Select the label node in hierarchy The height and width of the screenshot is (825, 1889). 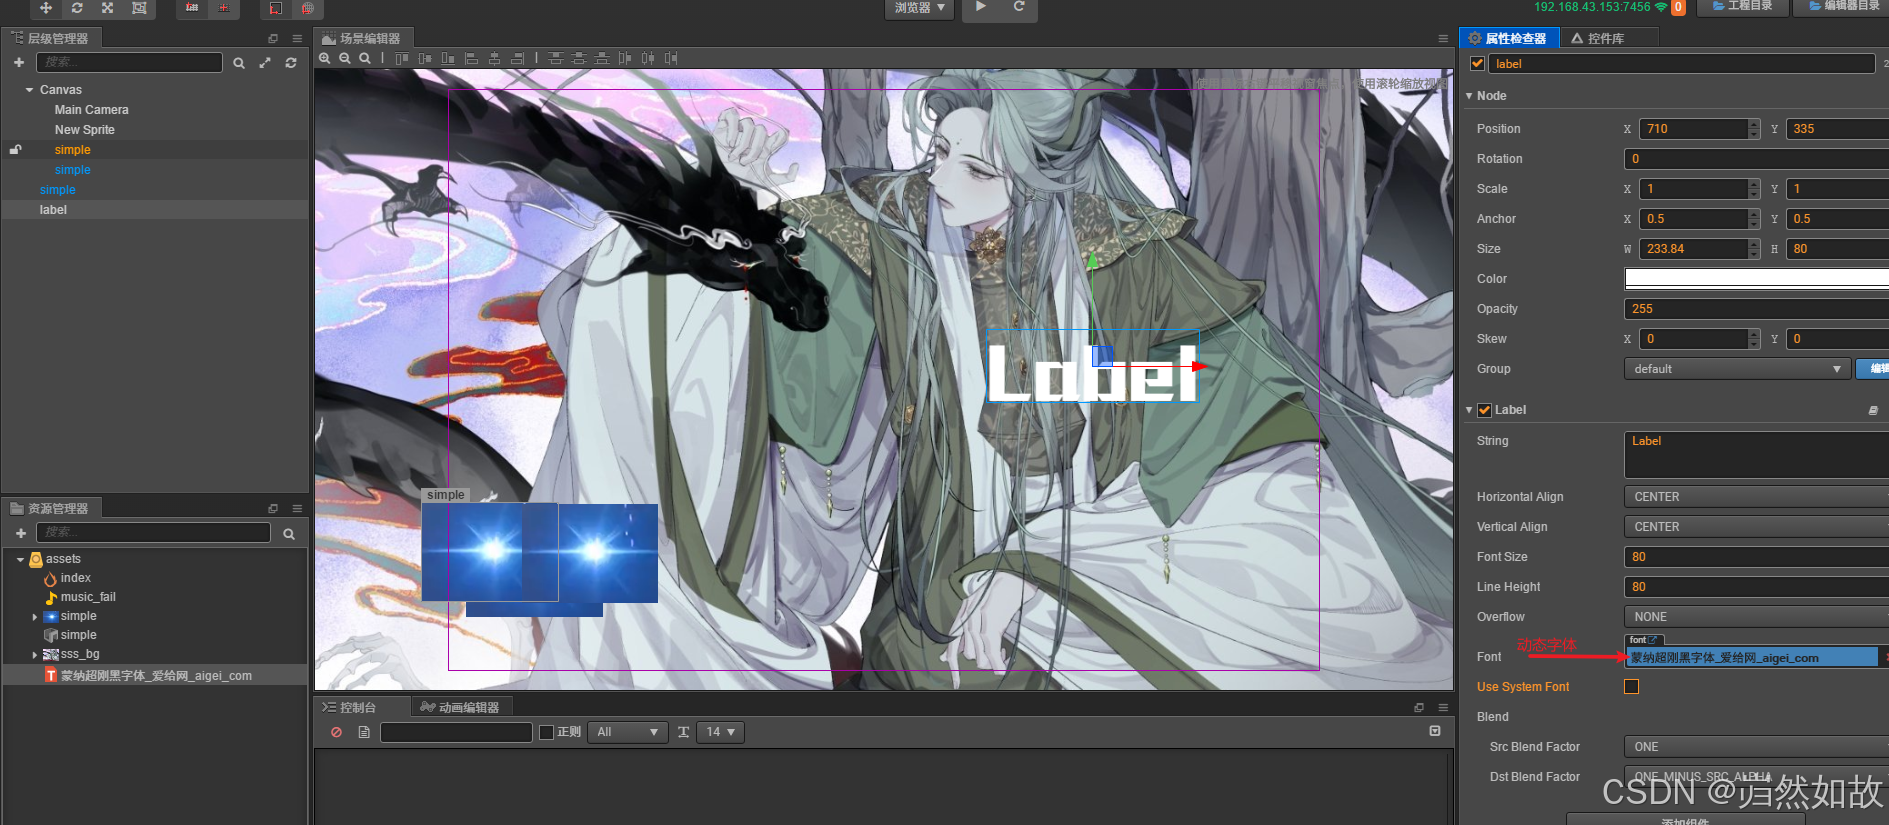53,210
